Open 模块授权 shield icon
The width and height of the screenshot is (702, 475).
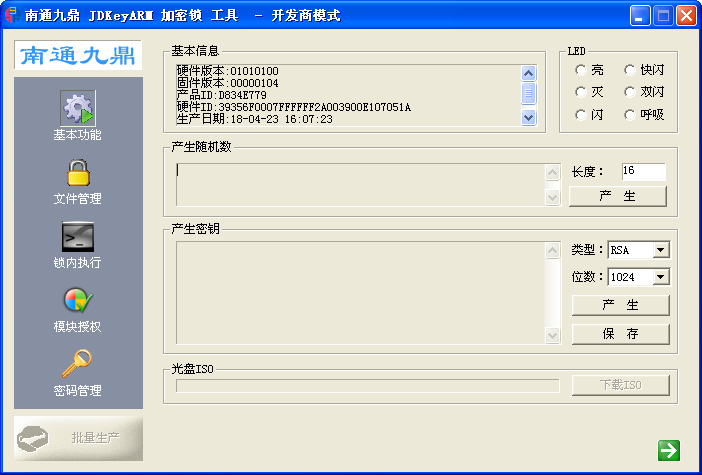(x=78, y=300)
